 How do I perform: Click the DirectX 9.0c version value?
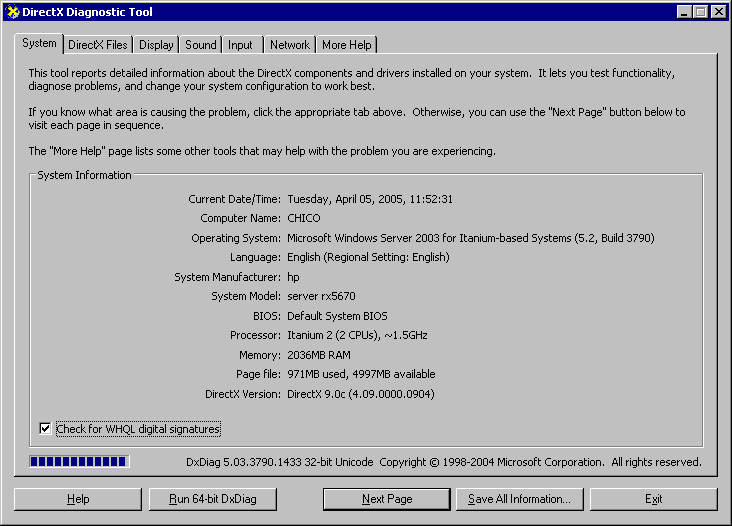360,394
